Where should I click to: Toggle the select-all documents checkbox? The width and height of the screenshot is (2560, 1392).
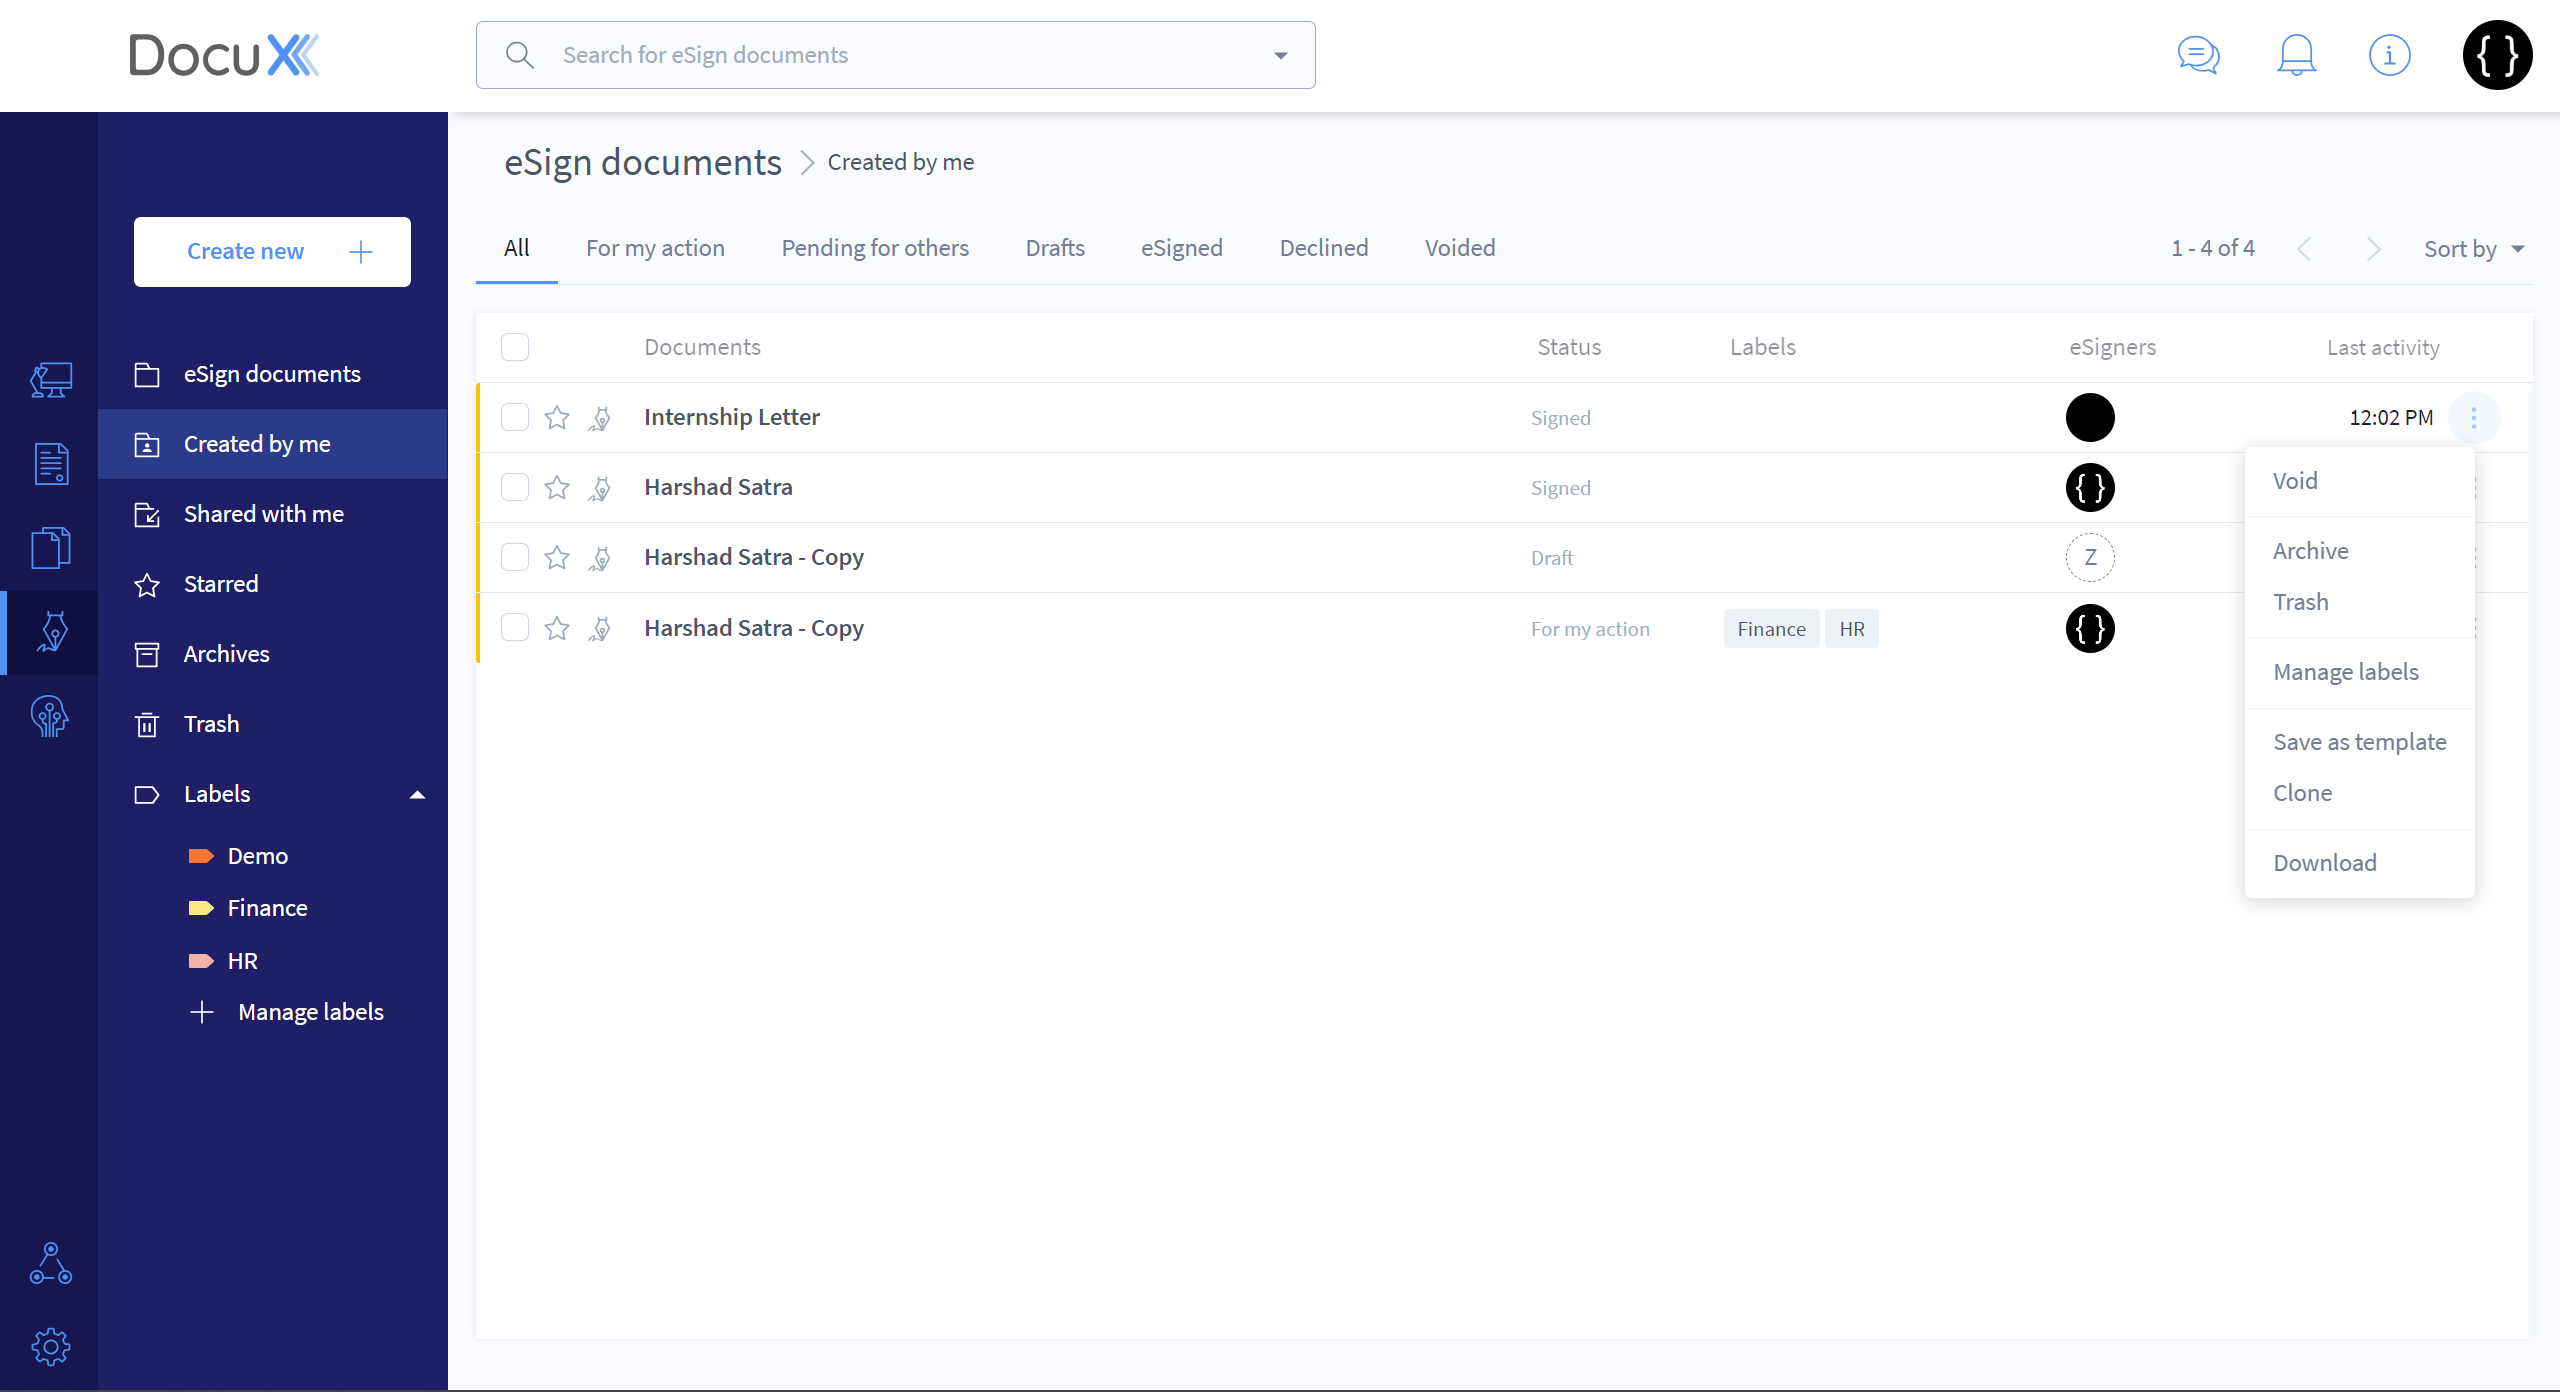(x=515, y=347)
